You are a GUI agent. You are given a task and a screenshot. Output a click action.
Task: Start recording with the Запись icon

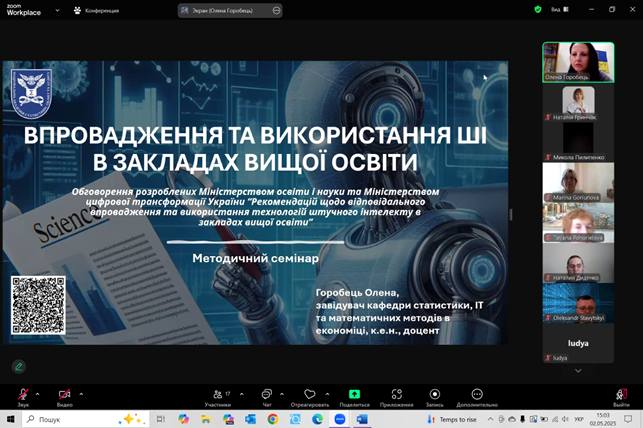[x=435, y=394]
